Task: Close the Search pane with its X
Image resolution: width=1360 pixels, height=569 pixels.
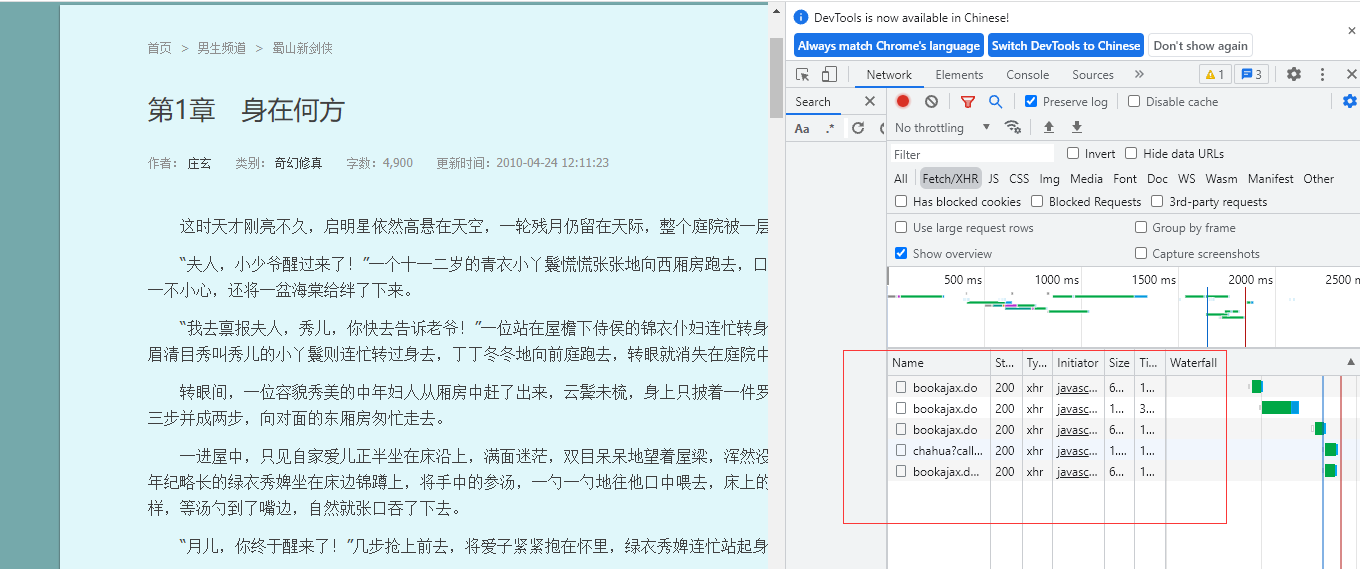Action: pos(869,101)
